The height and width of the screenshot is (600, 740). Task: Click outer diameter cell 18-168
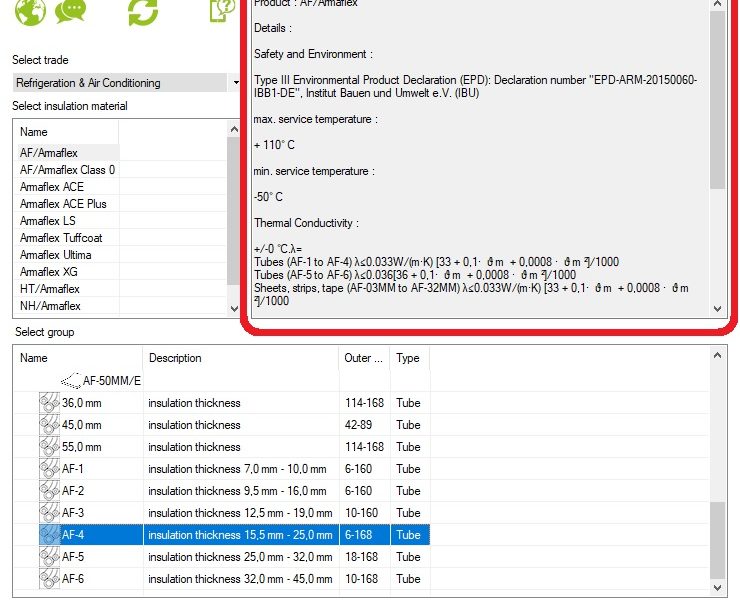point(361,557)
